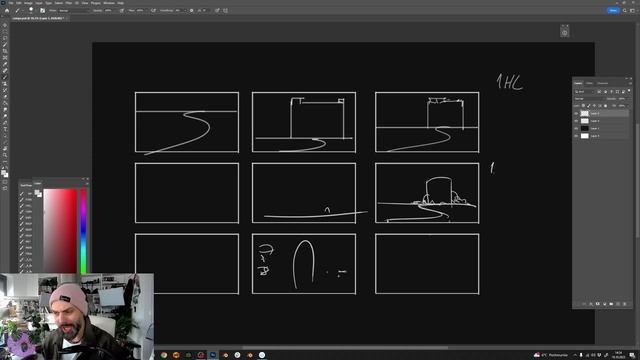Open the Filter menu
The height and width of the screenshot is (360, 640).
69,3
